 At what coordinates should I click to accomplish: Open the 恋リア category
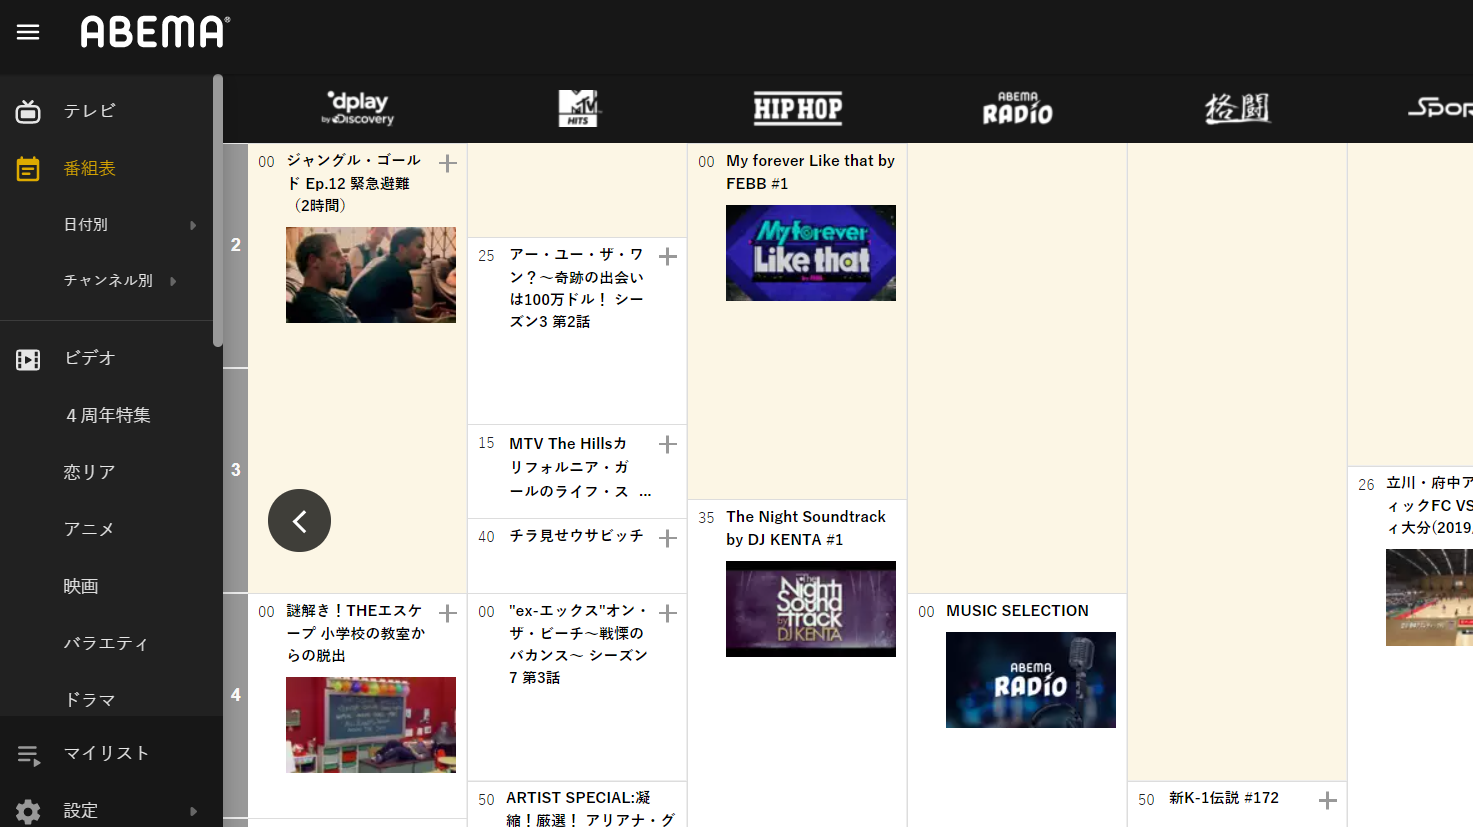90,472
